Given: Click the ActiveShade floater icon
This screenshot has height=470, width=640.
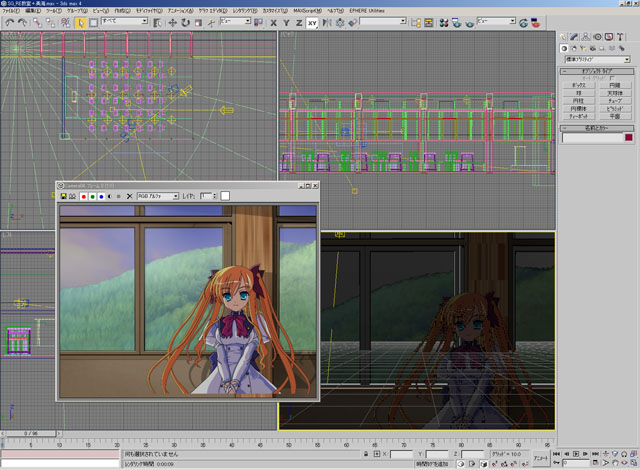Looking at the screenshot, I should coord(536,23).
